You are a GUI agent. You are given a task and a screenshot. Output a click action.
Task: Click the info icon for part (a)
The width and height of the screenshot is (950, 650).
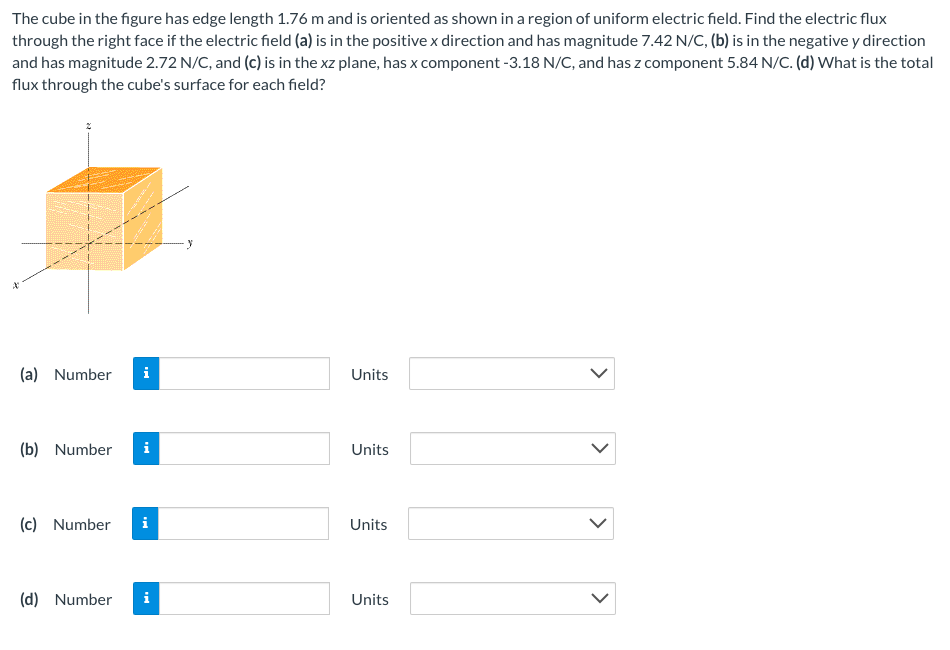[146, 374]
